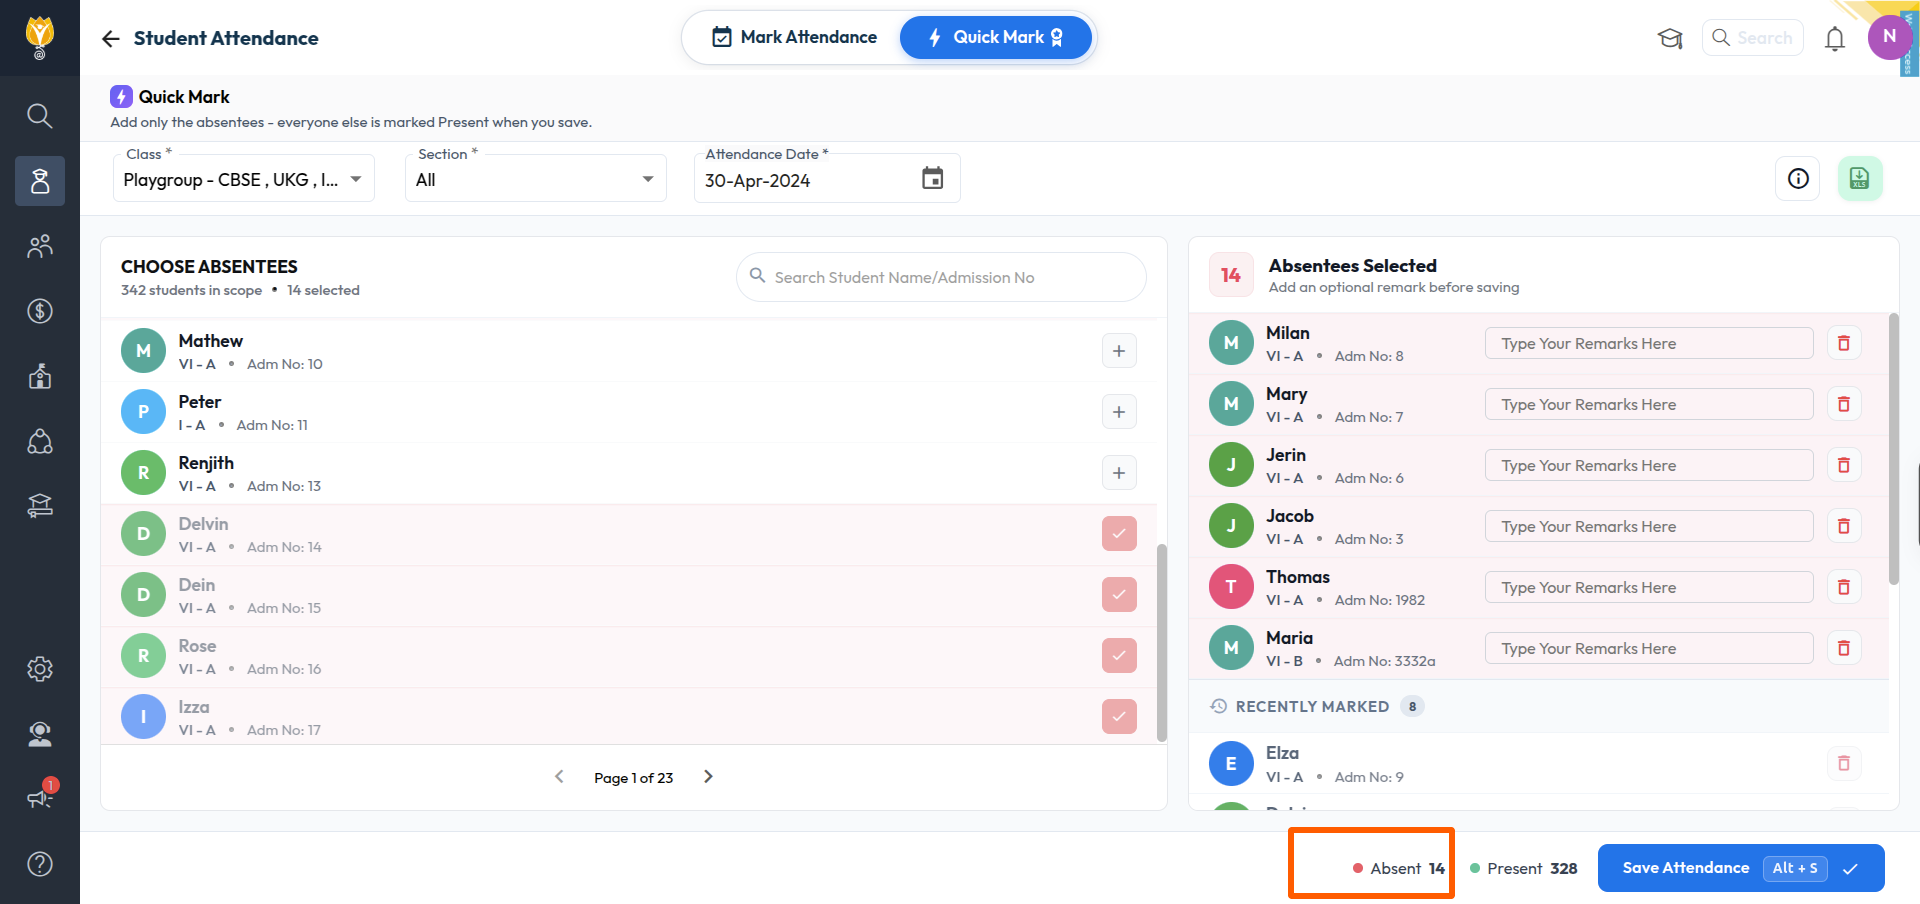Viewport: 1920px width, 904px height.
Task: Add Renjith as absentee with plus button
Action: 1119,473
